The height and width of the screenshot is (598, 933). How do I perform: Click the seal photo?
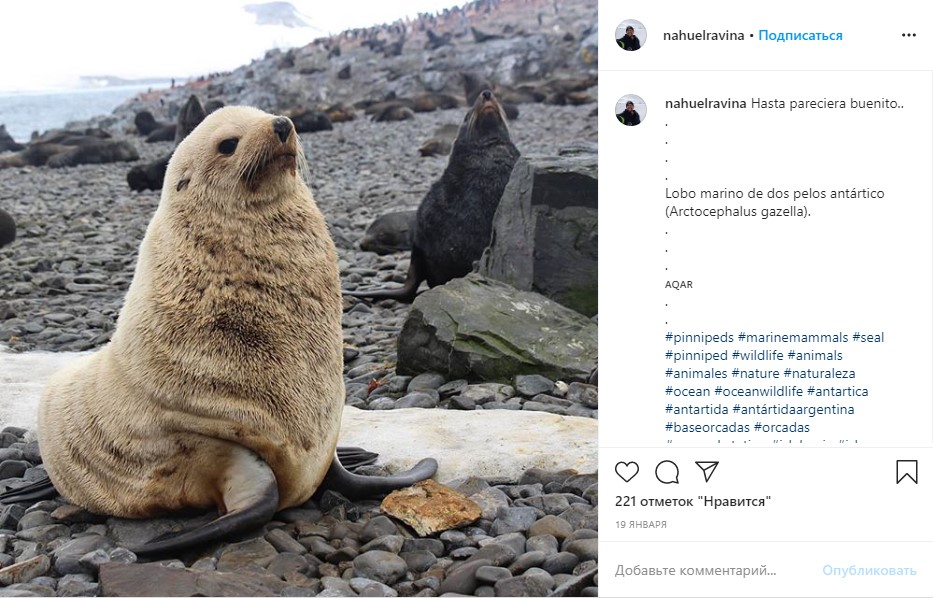coord(299,299)
